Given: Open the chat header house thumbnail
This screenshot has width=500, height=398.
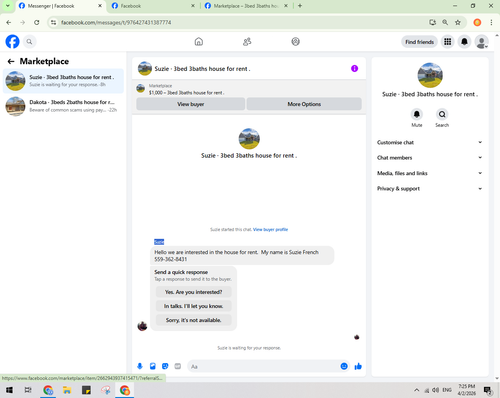Looking at the screenshot, I should pos(145,68).
